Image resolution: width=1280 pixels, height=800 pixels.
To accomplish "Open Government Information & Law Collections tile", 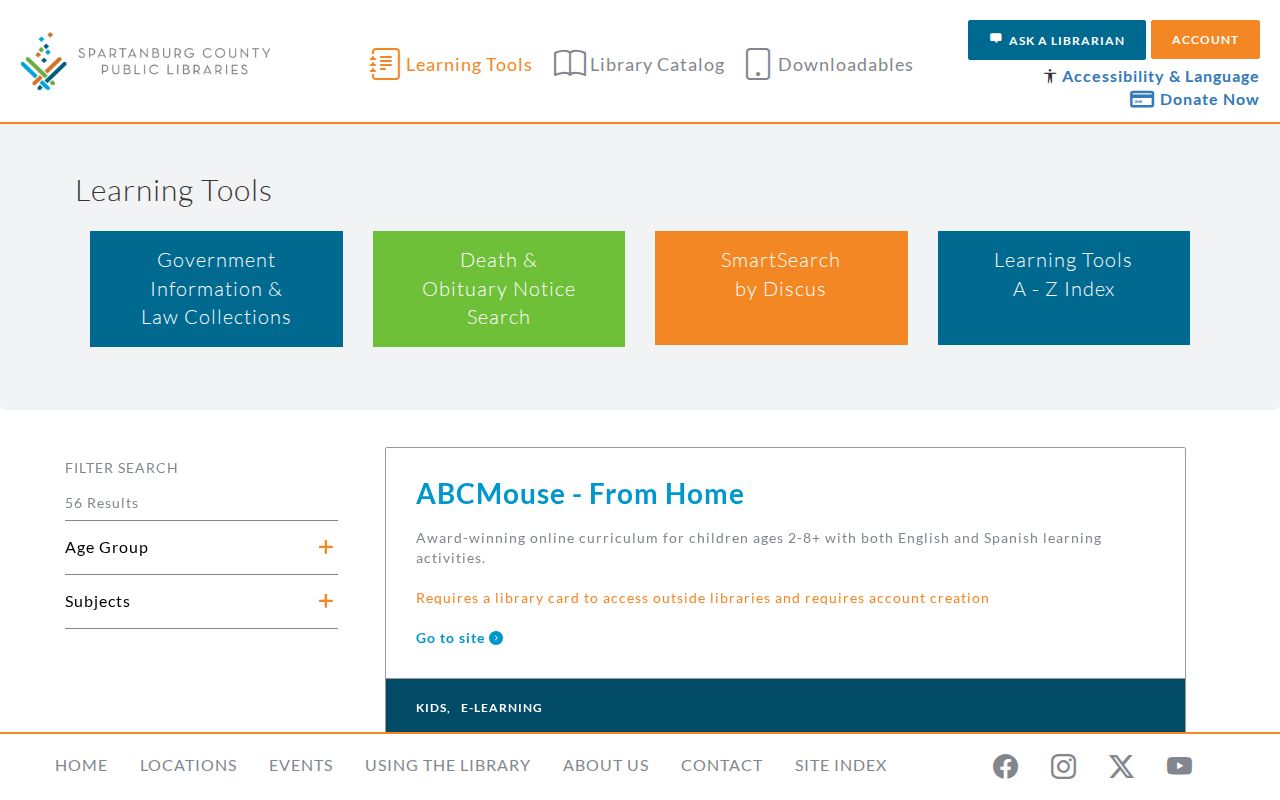I will tap(216, 289).
